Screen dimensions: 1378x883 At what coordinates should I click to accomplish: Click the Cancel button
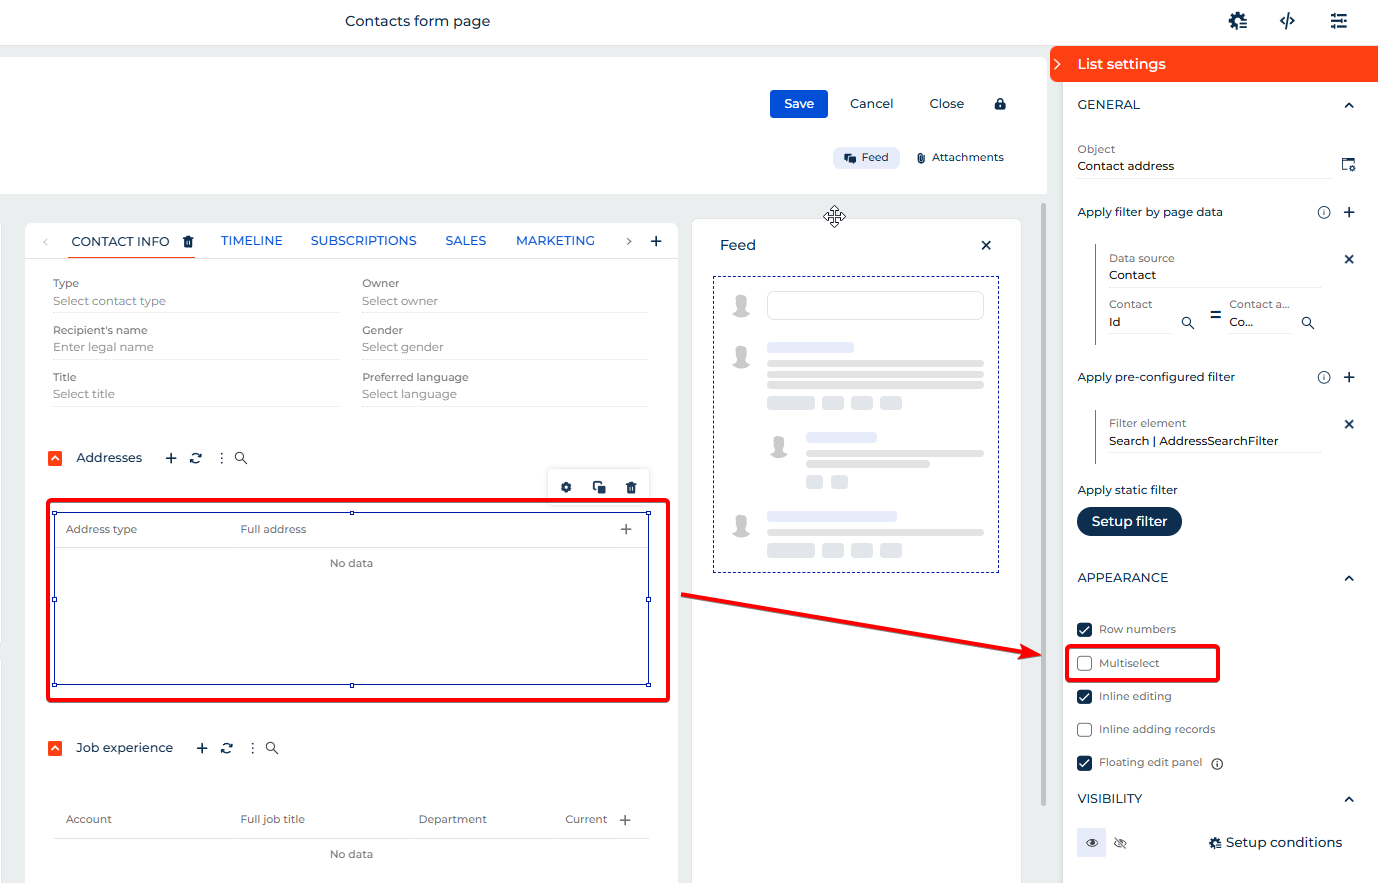coord(872,104)
